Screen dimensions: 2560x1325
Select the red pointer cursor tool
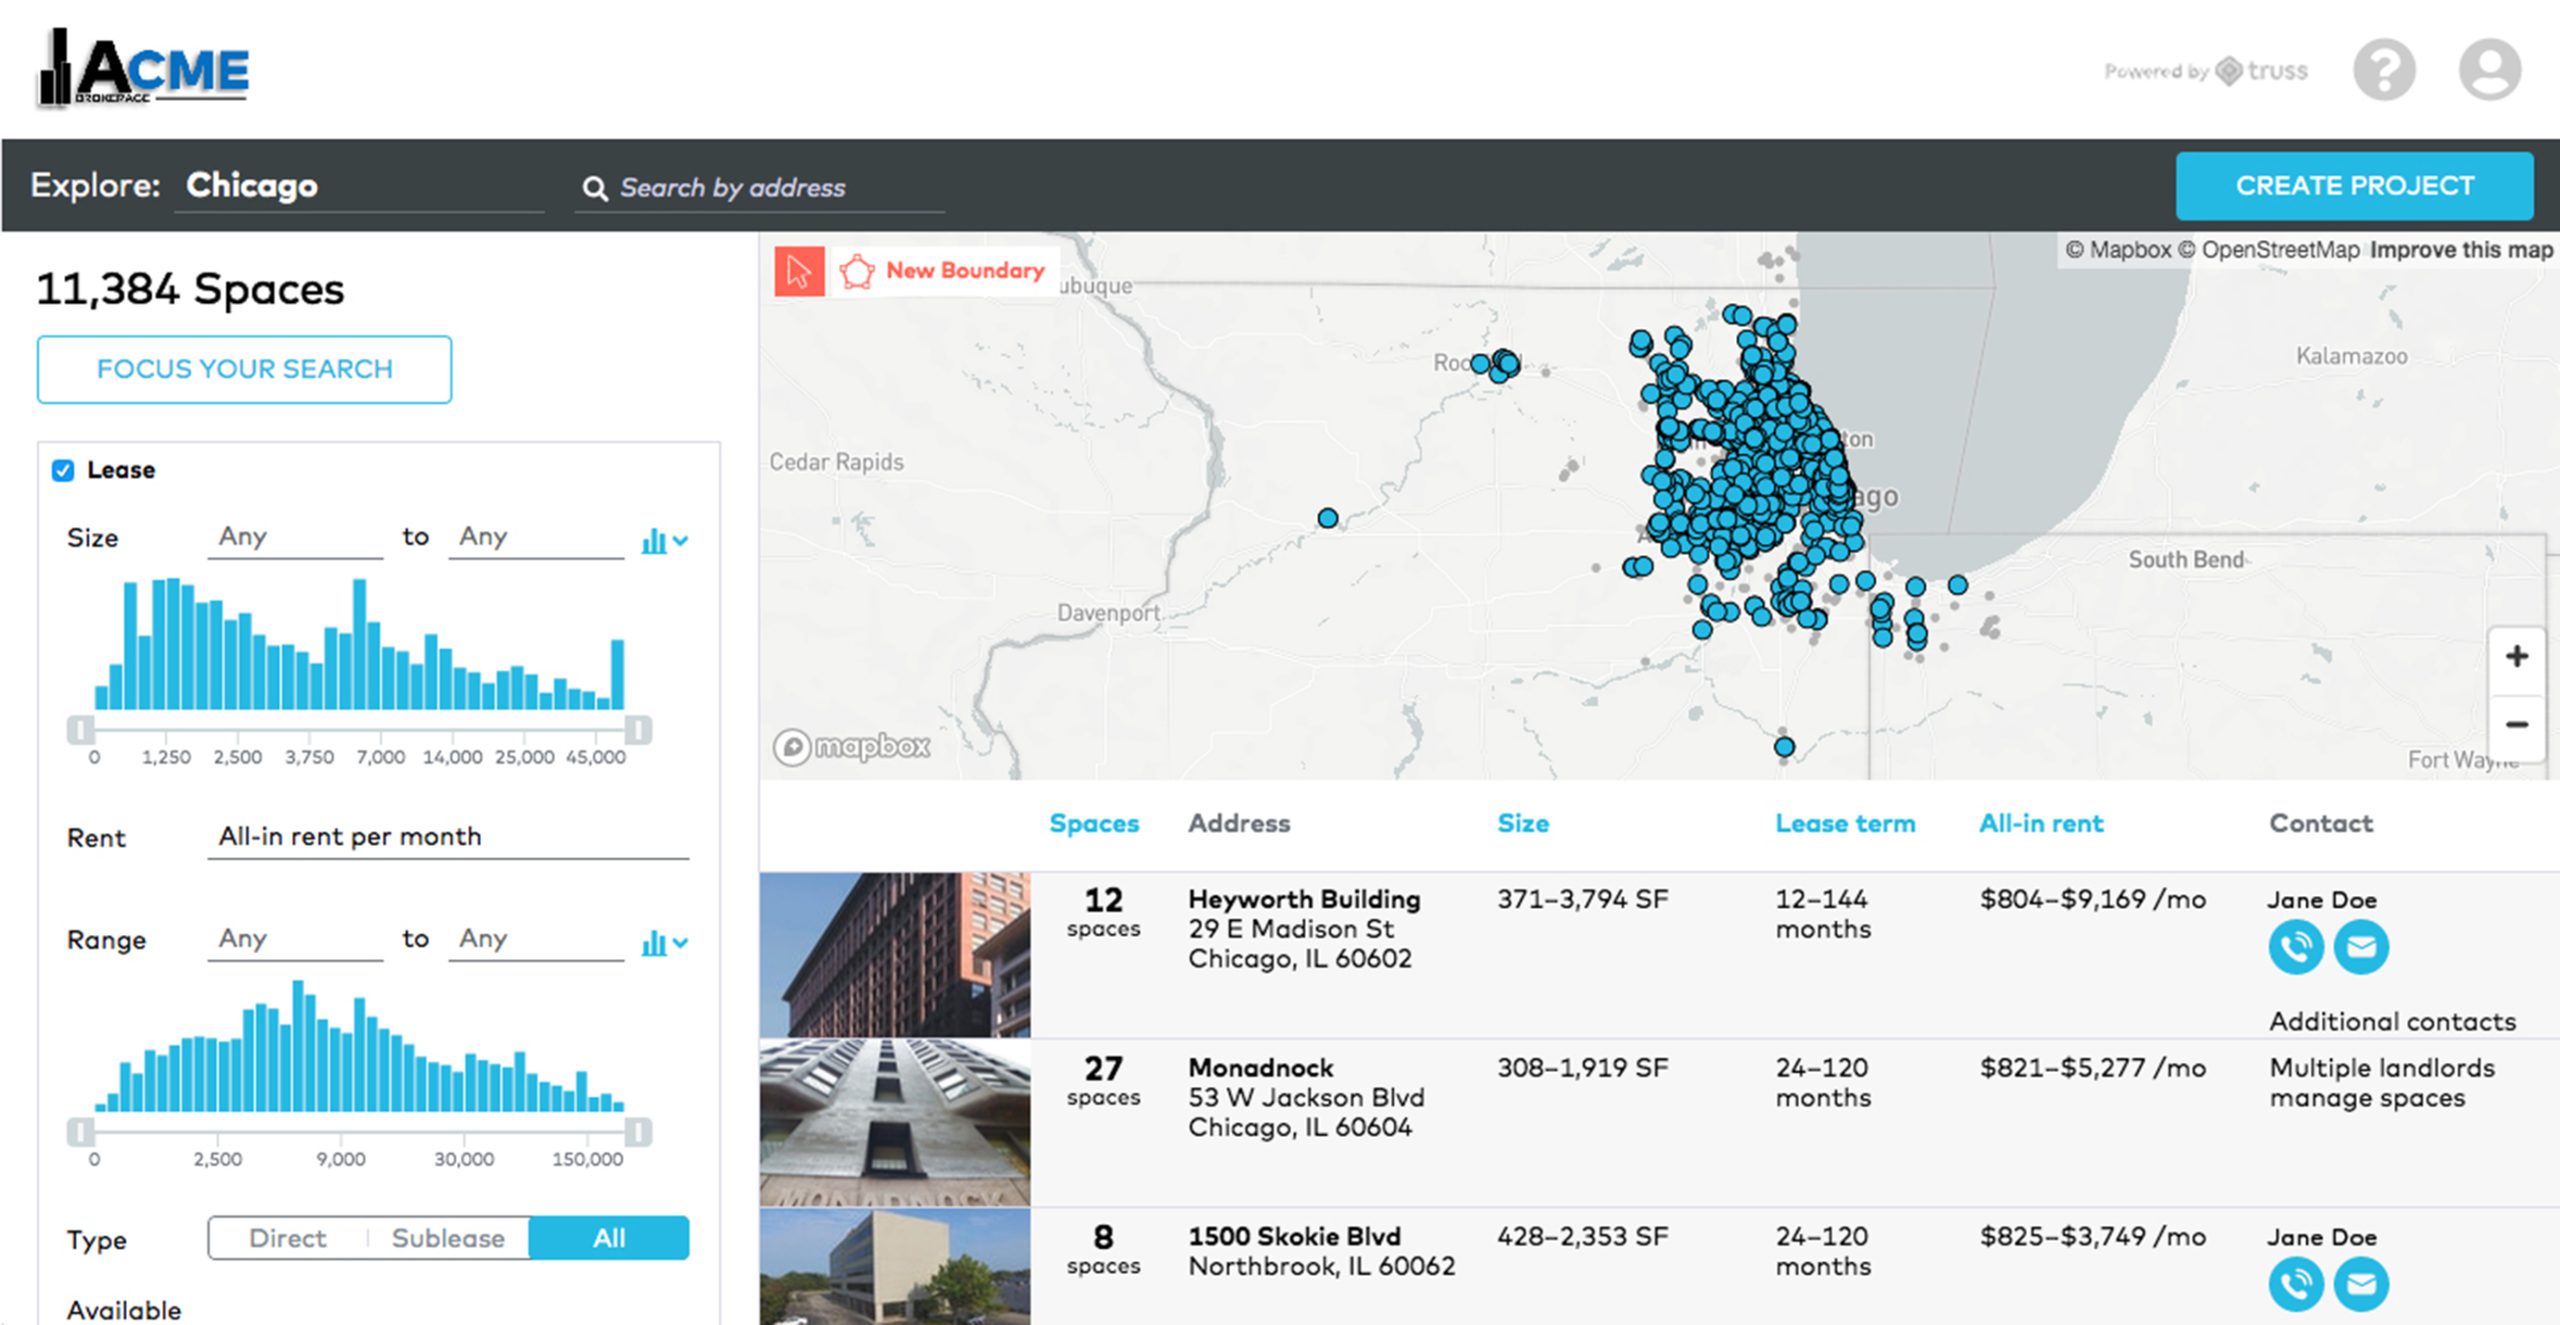click(x=798, y=271)
